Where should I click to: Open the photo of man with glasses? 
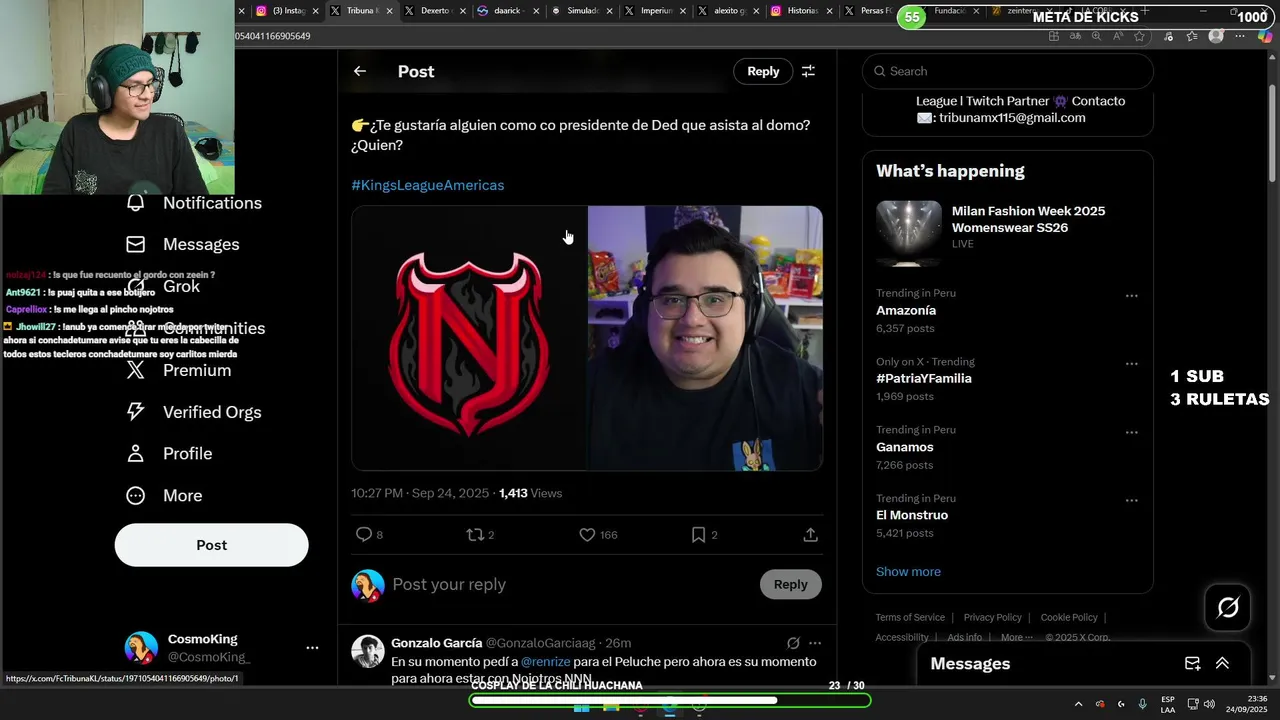pyautogui.click(x=705, y=338)
